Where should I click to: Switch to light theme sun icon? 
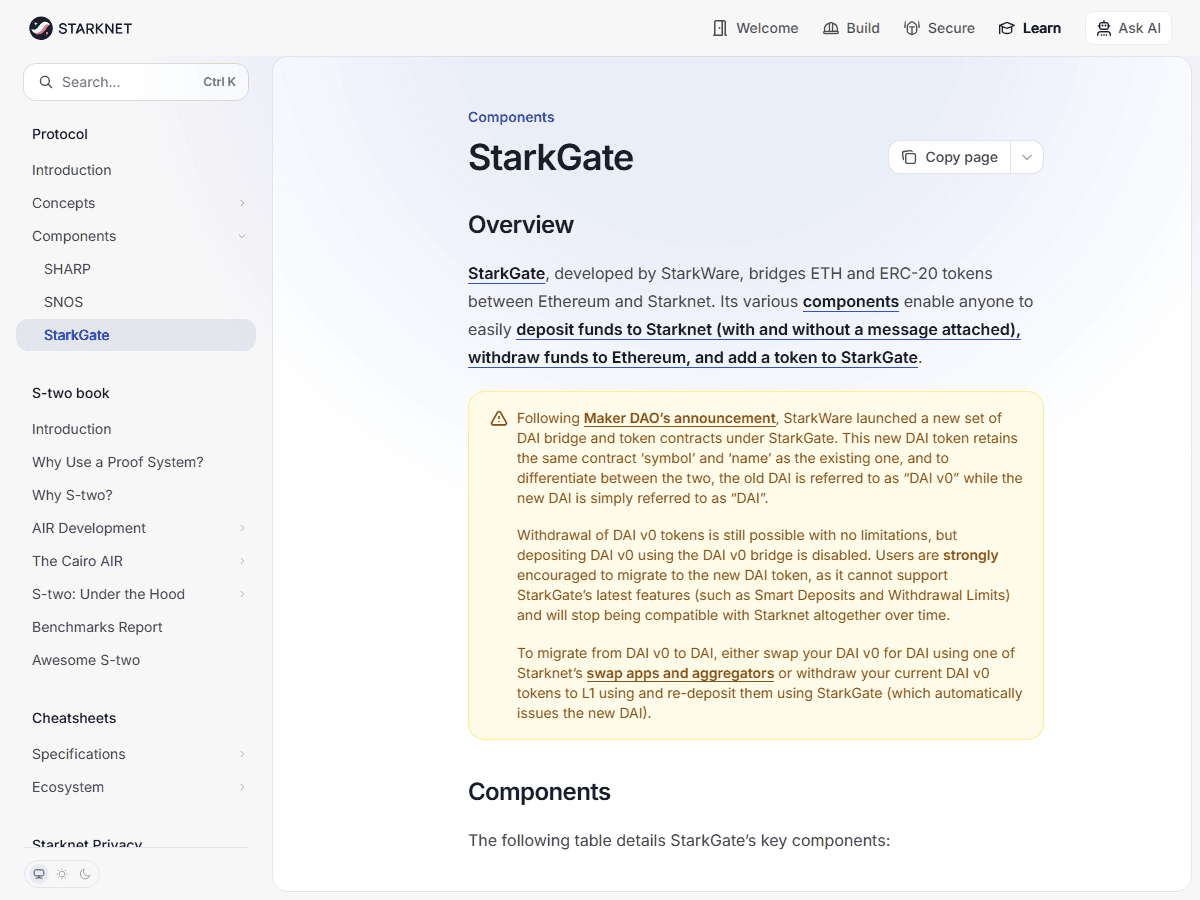pos(62,874)
